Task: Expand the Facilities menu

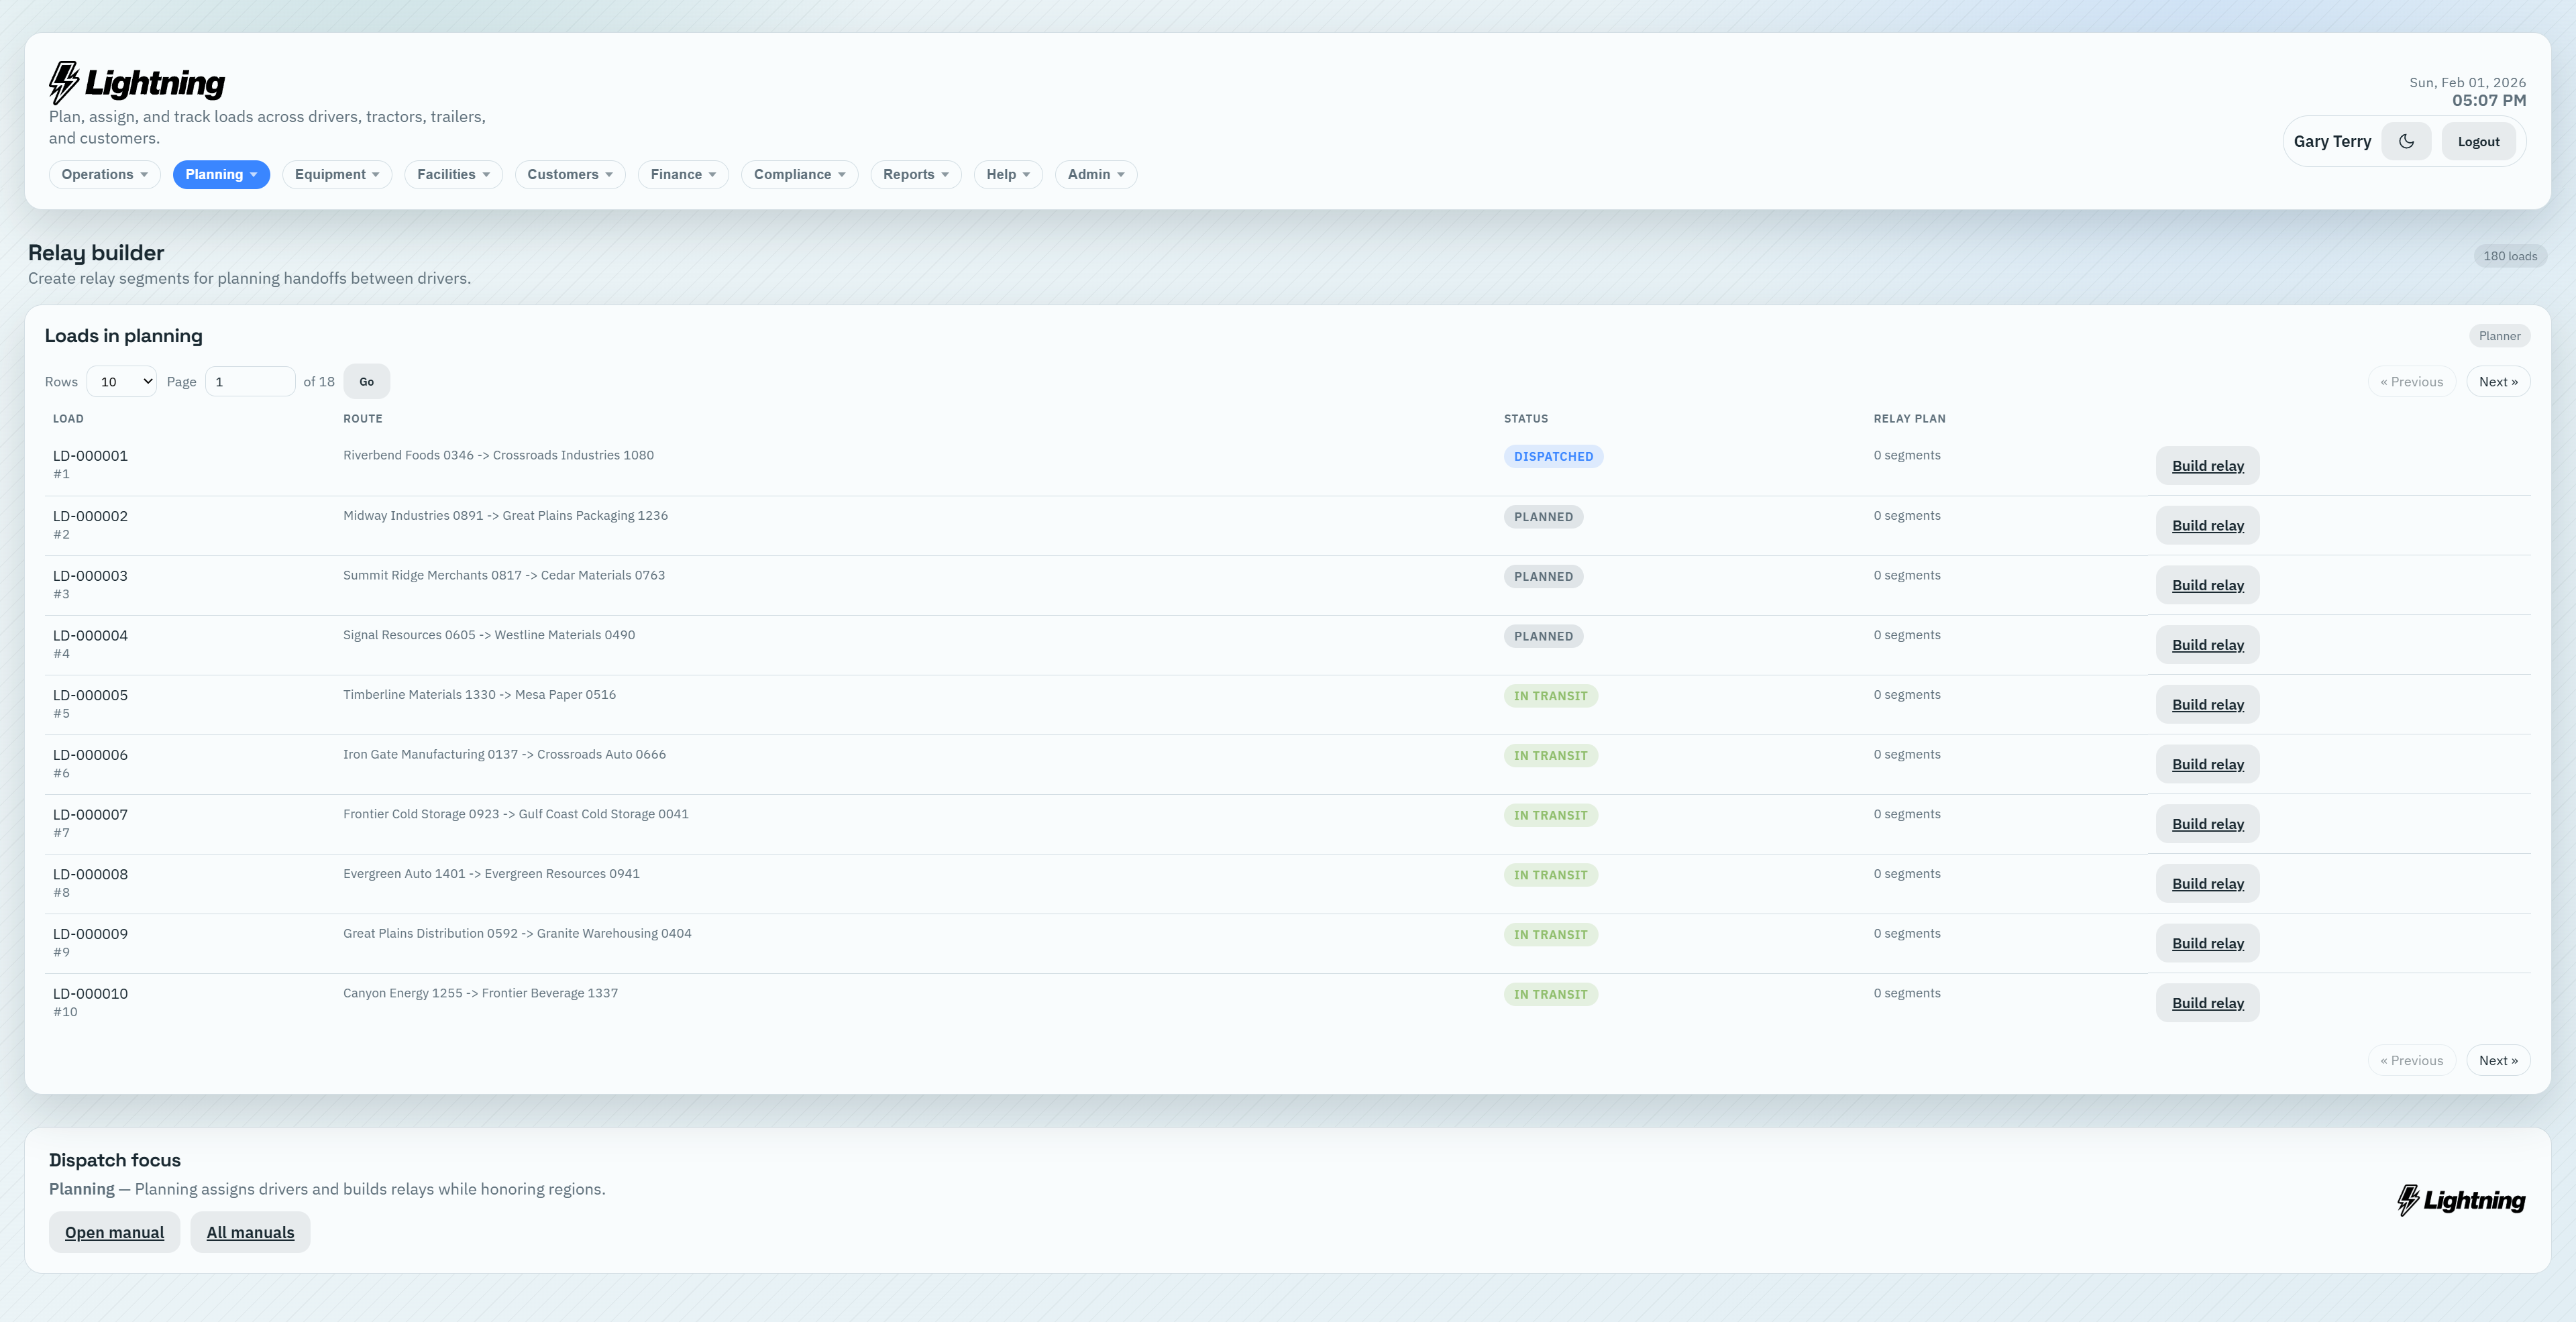Action: coord(453,174)
